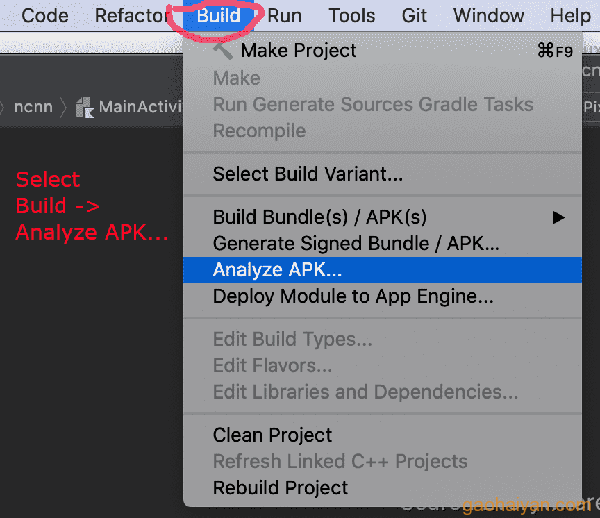Open the Refactor menu
The width and height of the screenshot is (600, 518).
pyautogui.click(x=132, y=16)
